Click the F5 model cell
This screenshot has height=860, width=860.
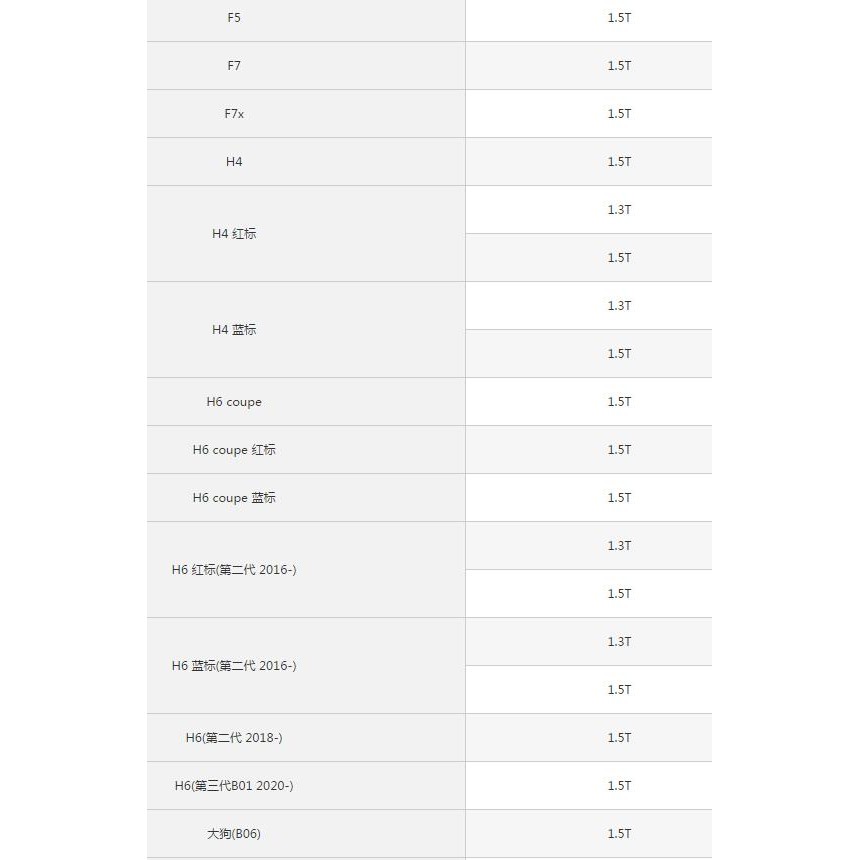pos(234,18)
